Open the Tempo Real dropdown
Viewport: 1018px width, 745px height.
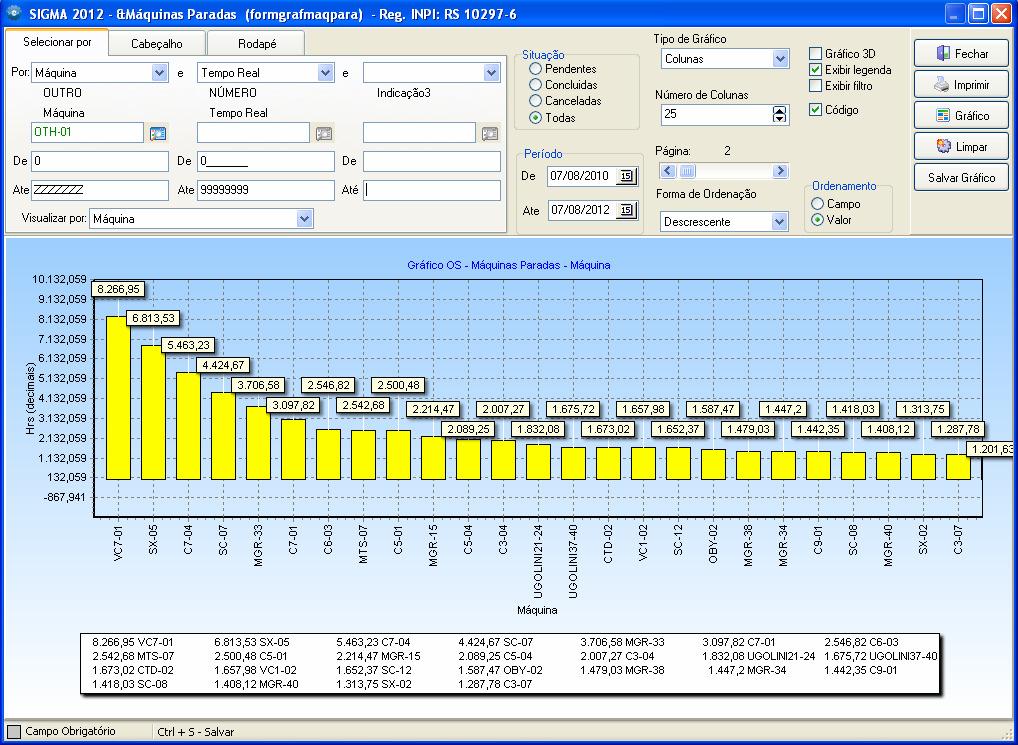pos(326,73)
